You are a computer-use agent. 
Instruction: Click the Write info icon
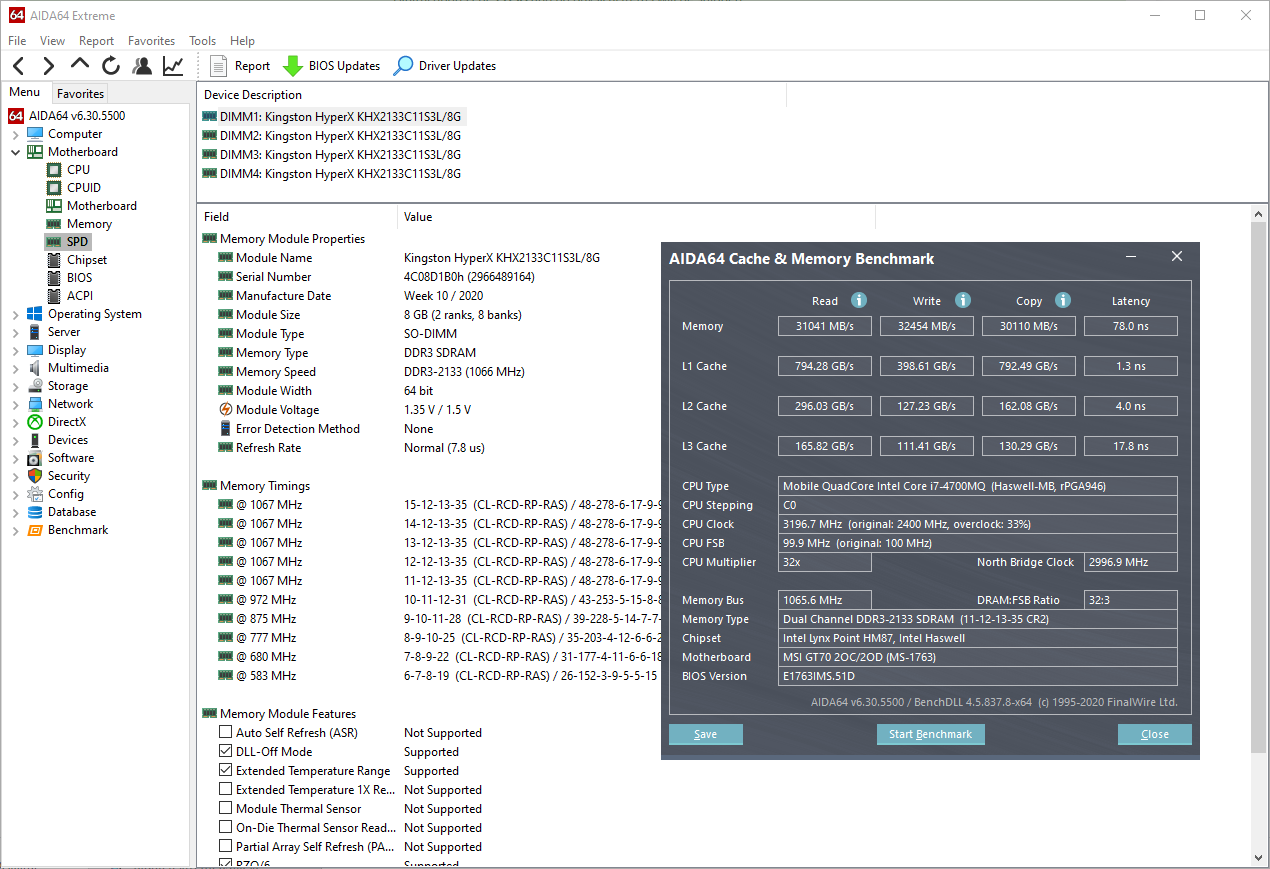coord(962,300)
